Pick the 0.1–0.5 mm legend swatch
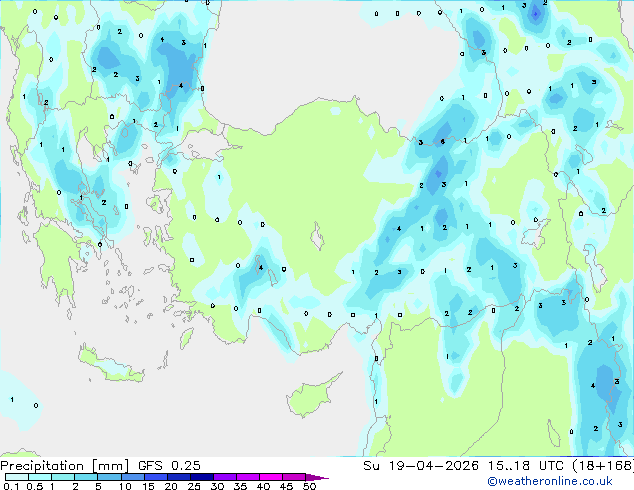 tap(17, 477)
